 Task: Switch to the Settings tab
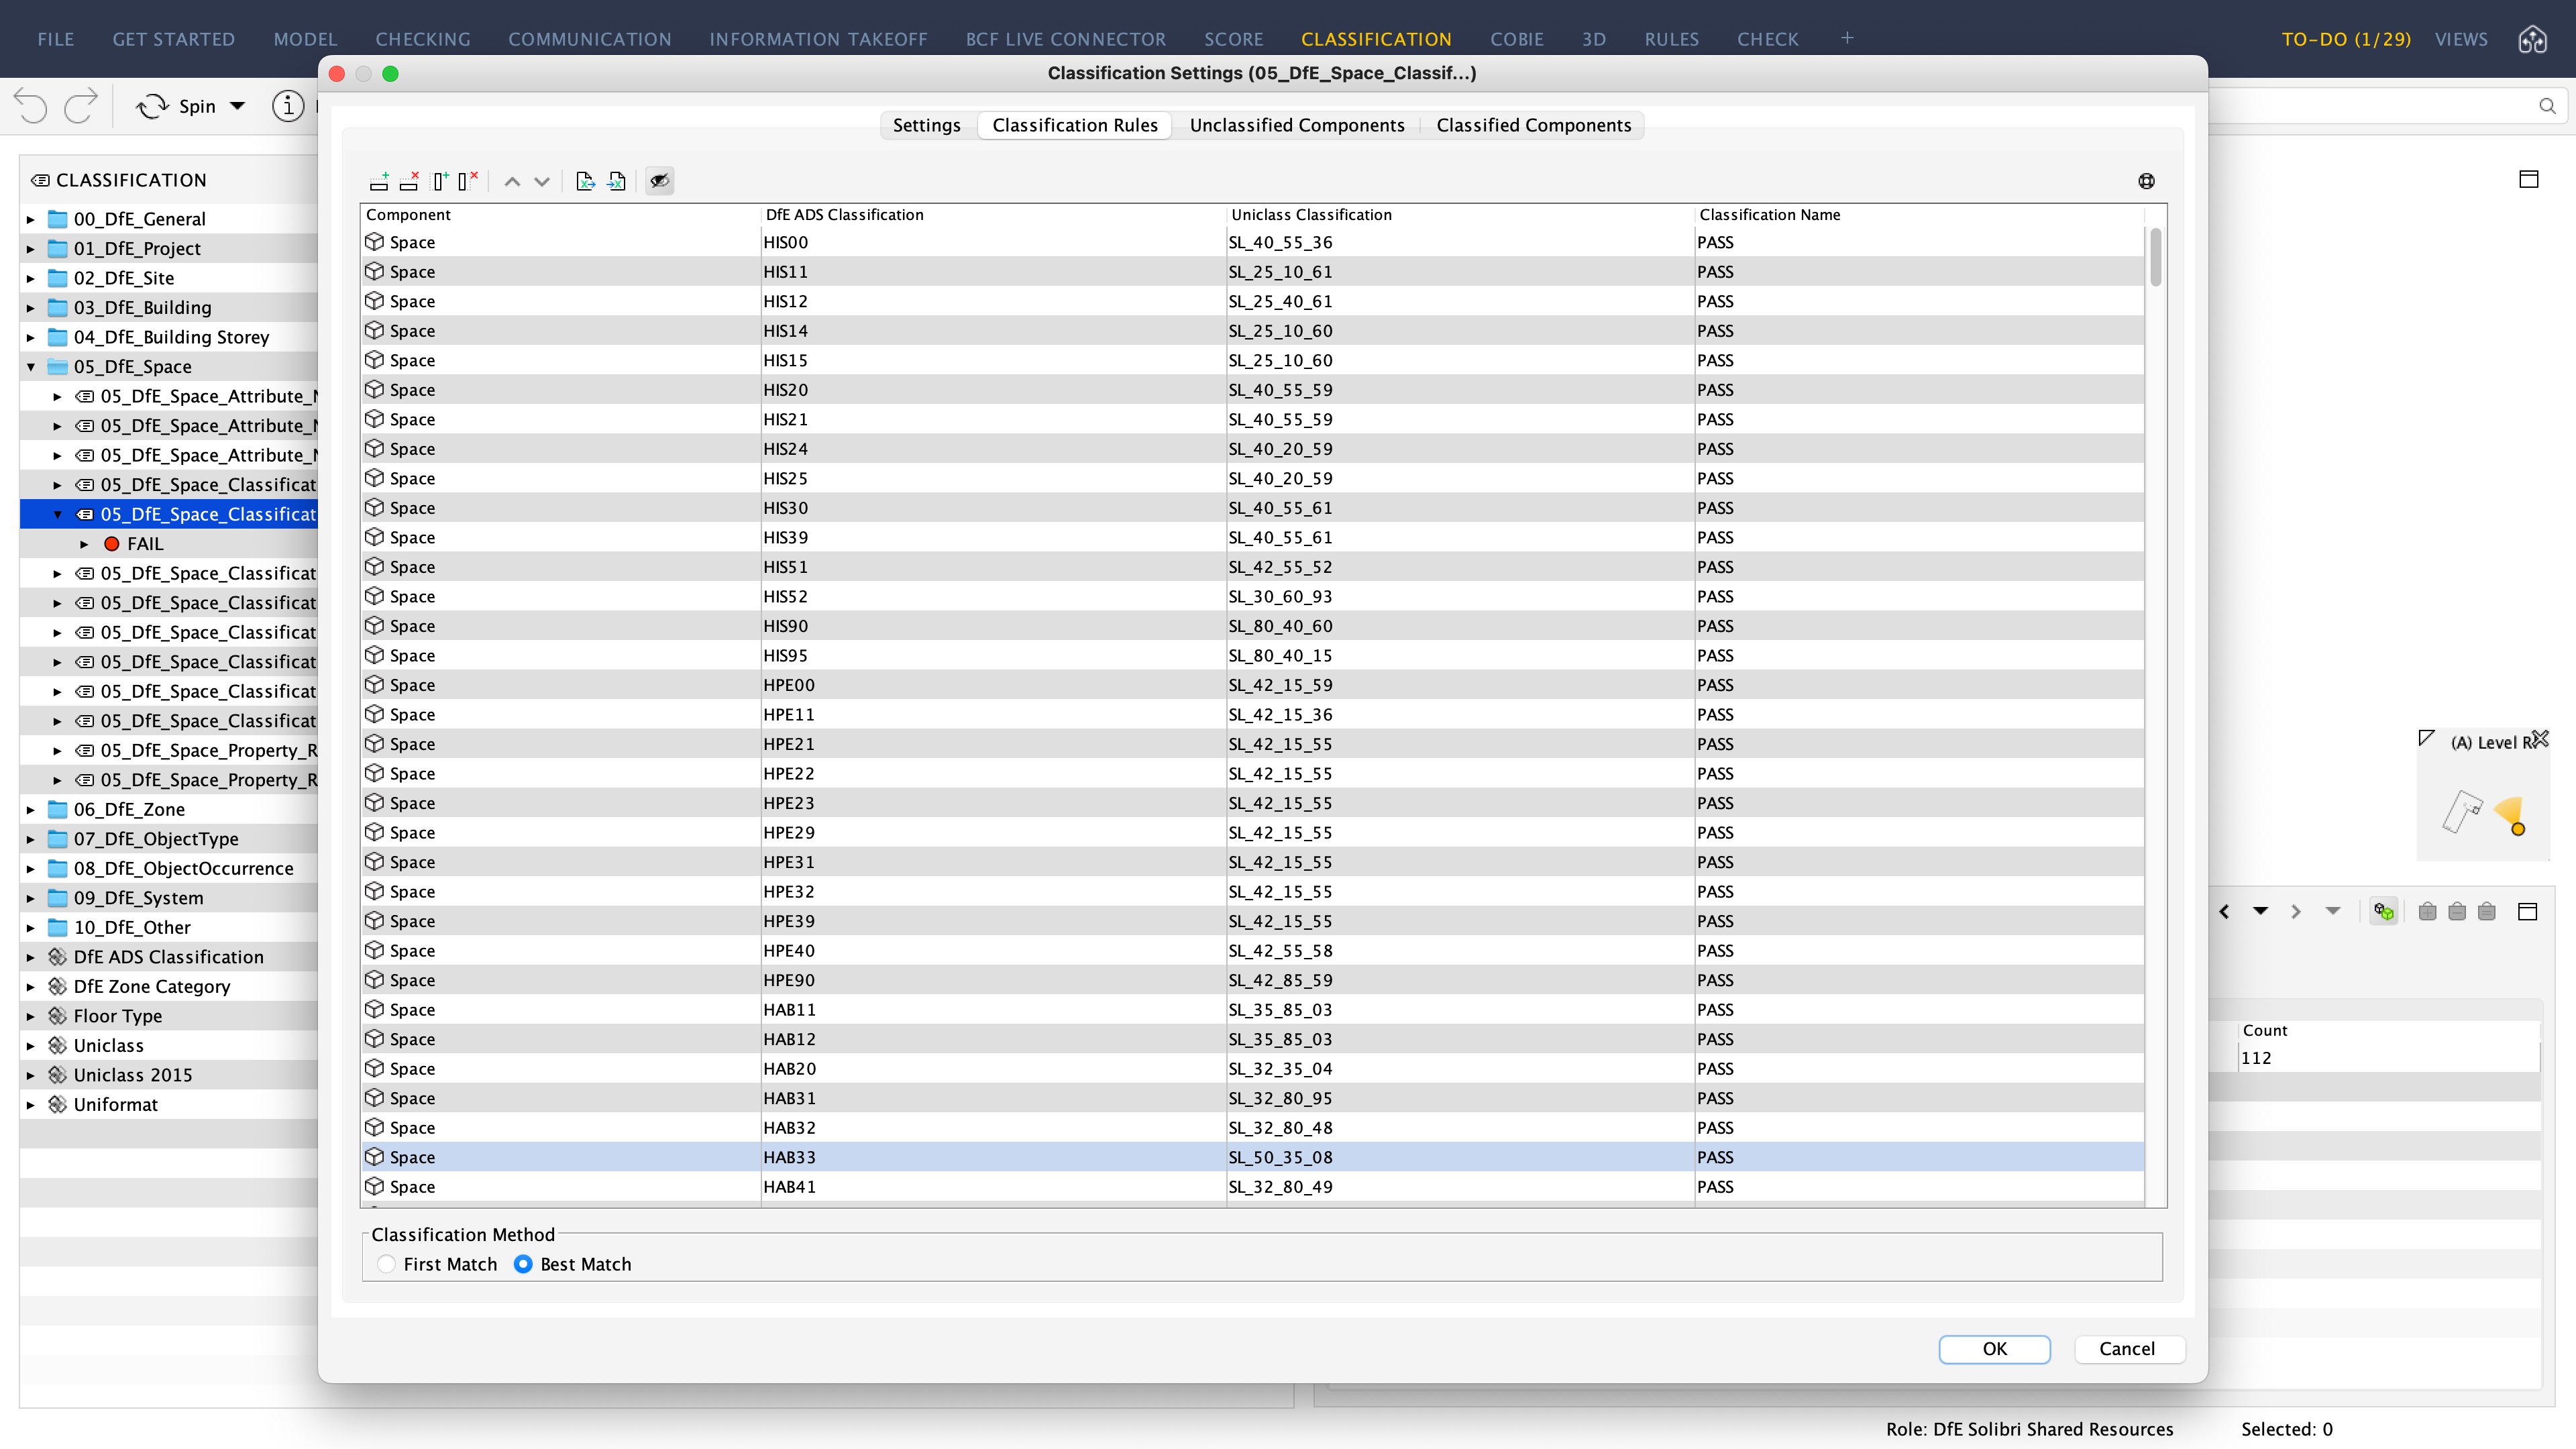(x=926, y=125)
